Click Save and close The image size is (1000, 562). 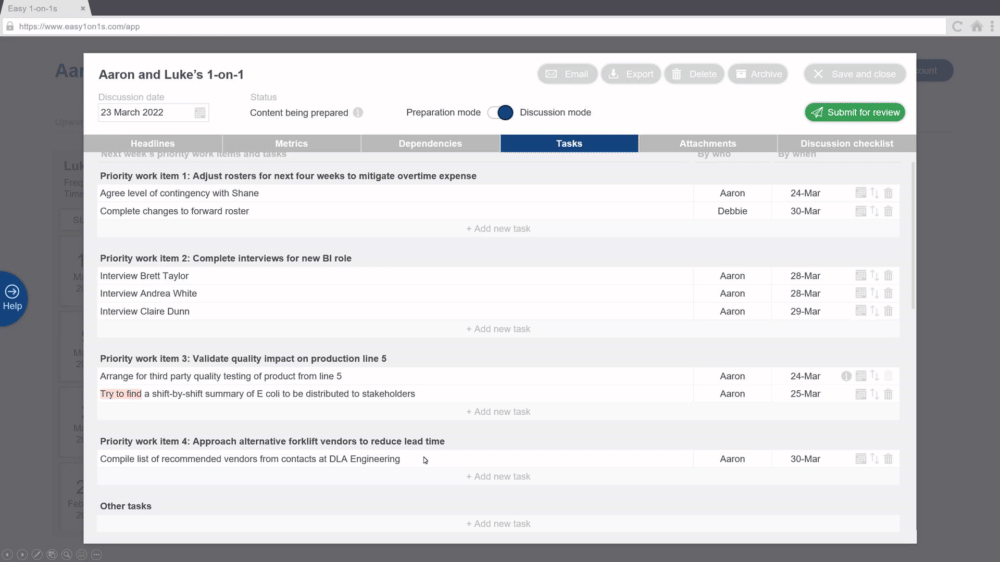click(x=855, y=74)
